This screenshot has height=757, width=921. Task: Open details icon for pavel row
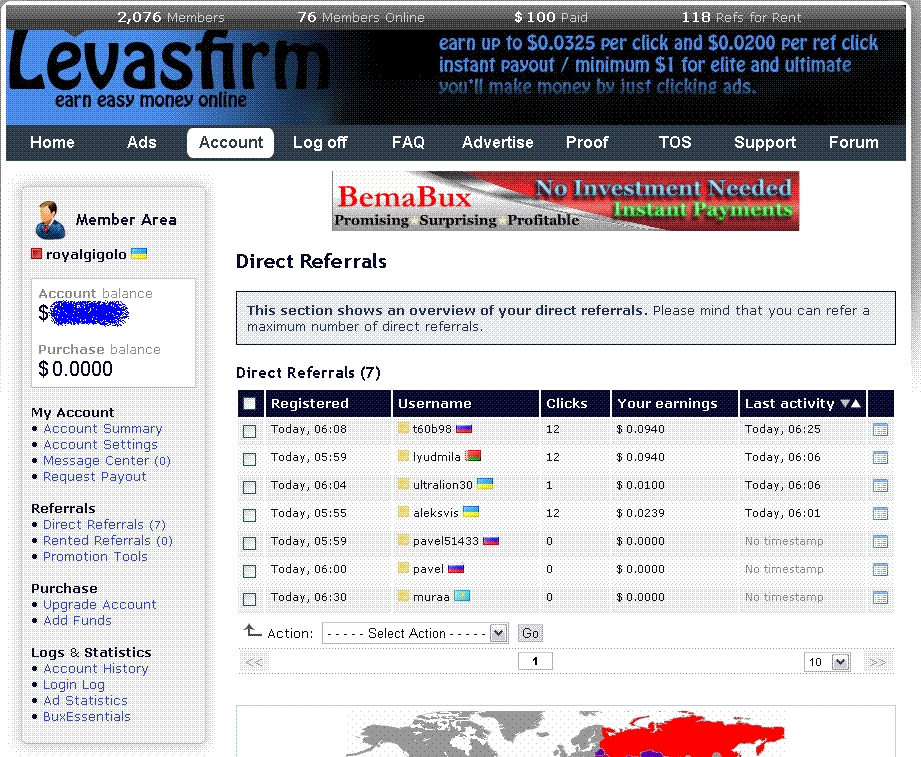pos(880,570)
